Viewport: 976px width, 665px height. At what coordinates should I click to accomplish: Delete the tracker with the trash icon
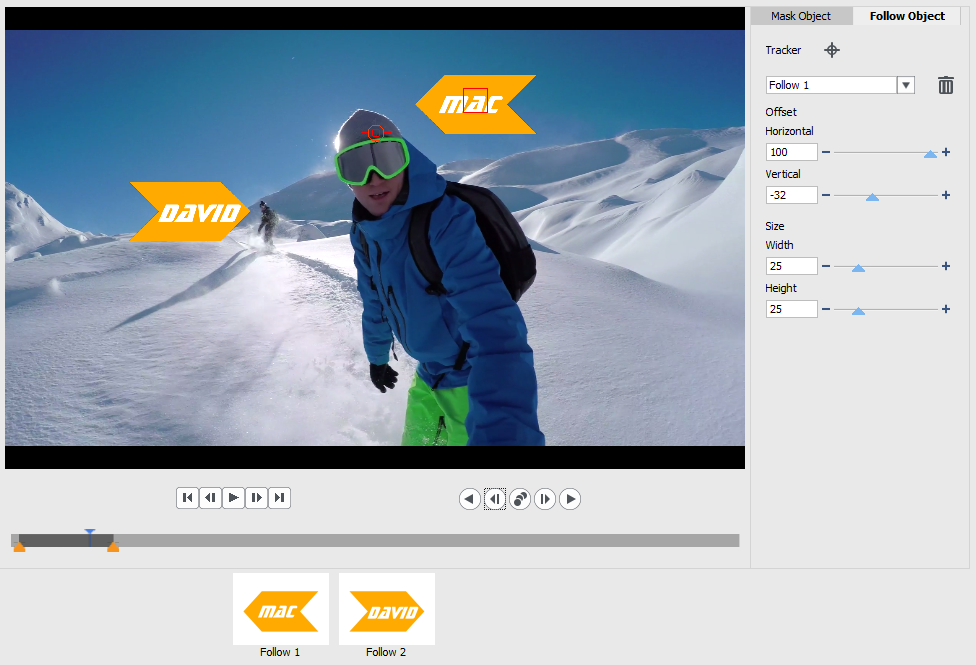(945, 85)
